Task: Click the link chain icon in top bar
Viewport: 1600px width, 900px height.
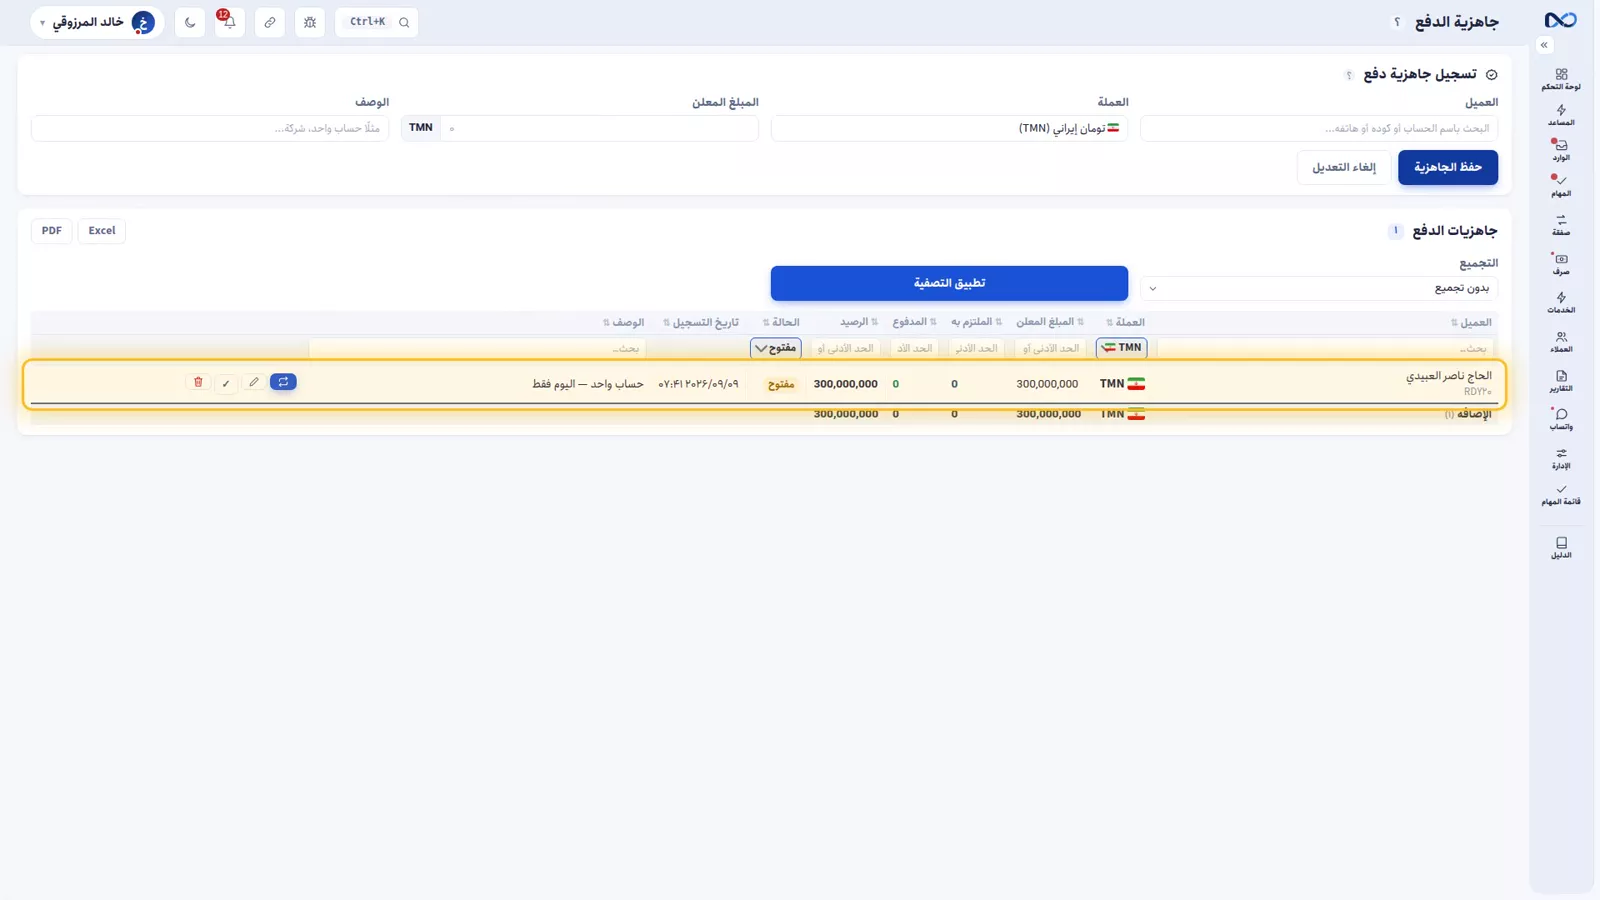Action: [x=270, y=22]
